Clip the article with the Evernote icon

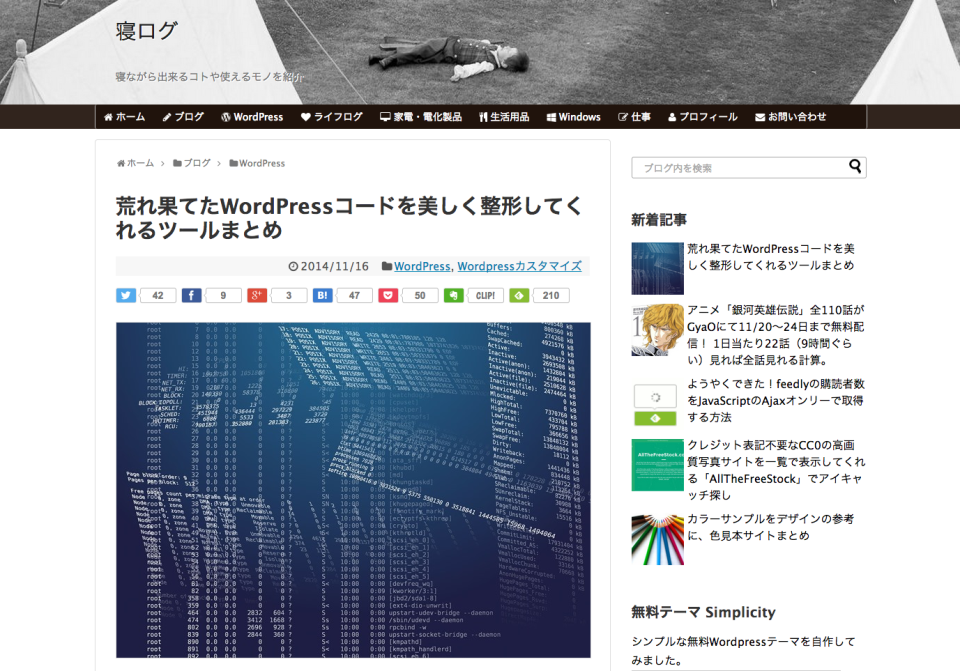point(454,295)
